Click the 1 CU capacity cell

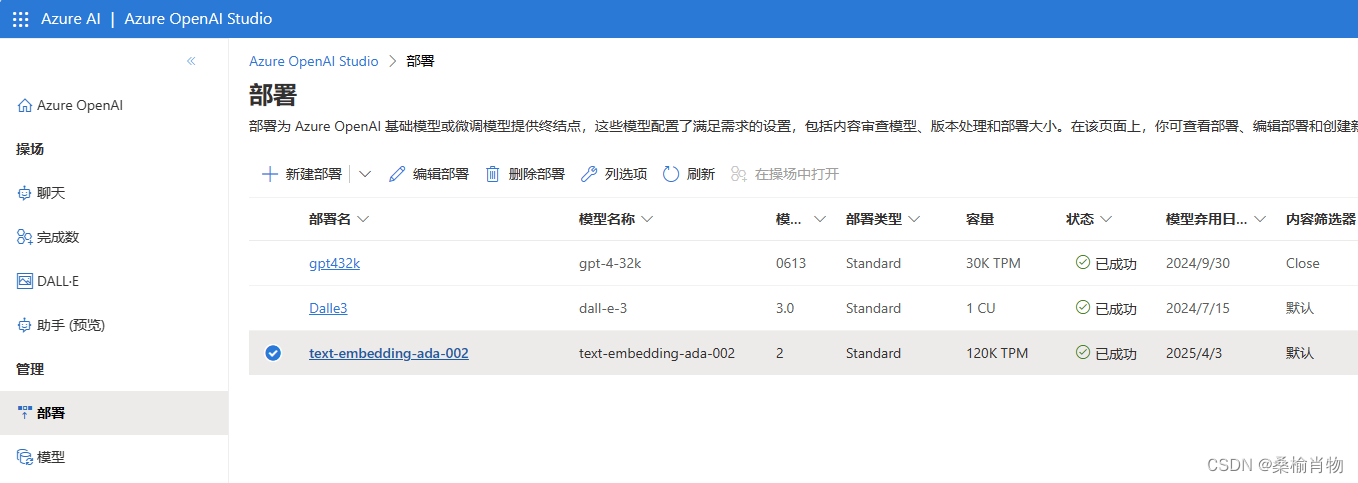click(981, 308)
